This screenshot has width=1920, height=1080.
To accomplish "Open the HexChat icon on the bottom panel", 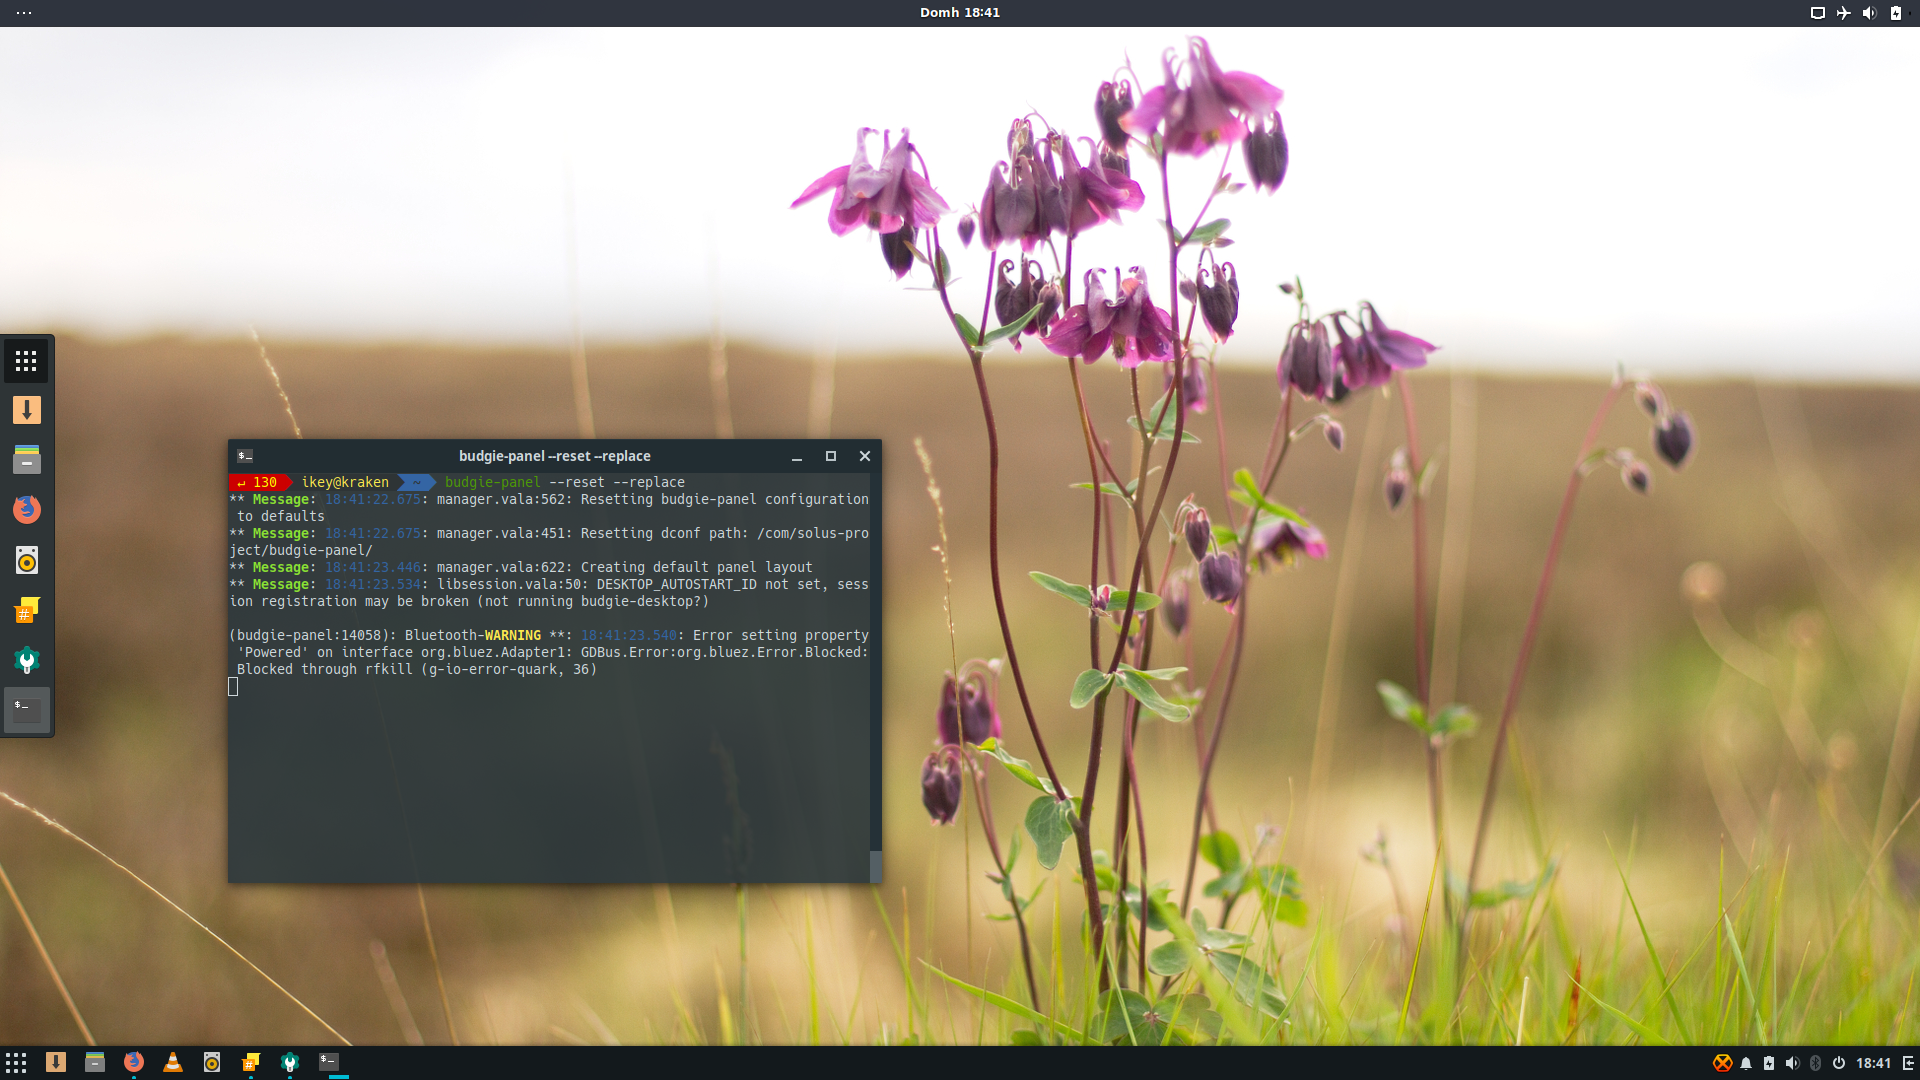I will click(x=251, y=1062).
